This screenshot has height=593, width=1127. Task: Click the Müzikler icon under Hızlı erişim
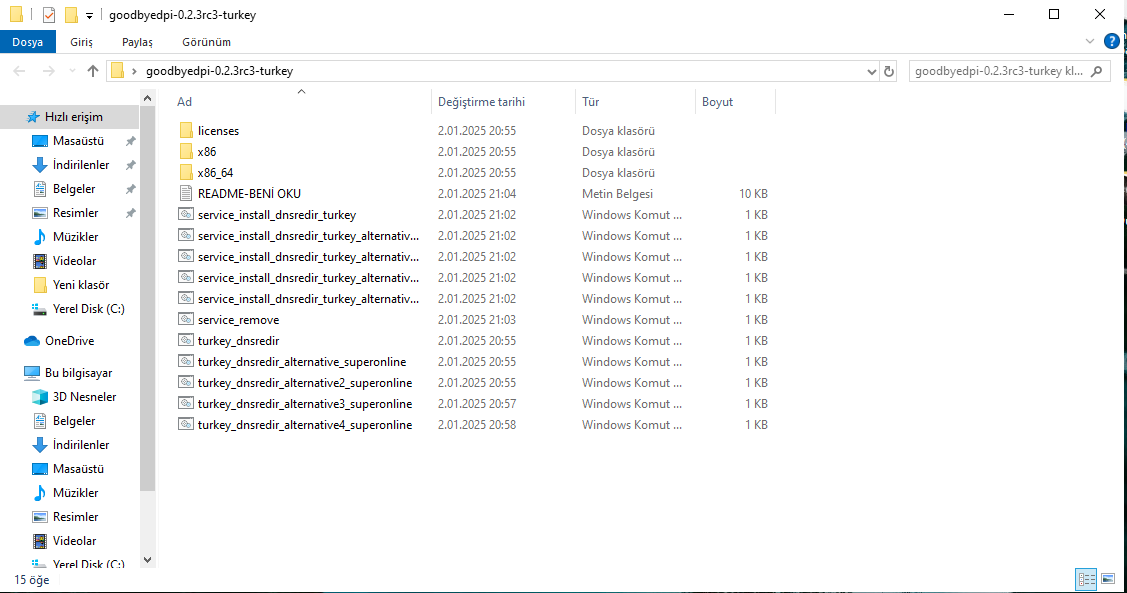tap(40, 236)
